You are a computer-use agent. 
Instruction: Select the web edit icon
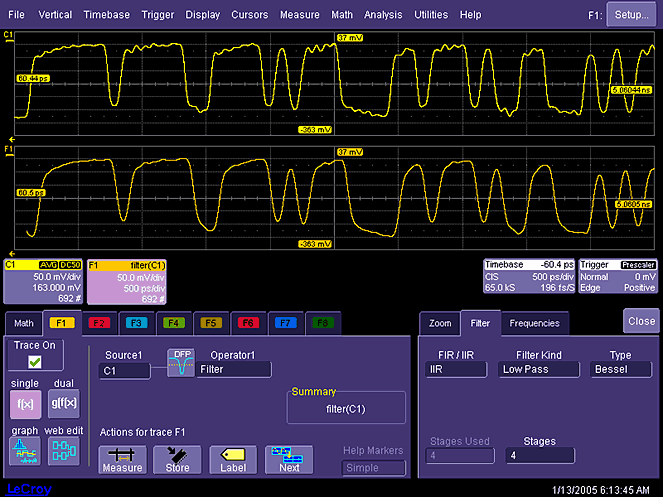click(x=63, y=453)
